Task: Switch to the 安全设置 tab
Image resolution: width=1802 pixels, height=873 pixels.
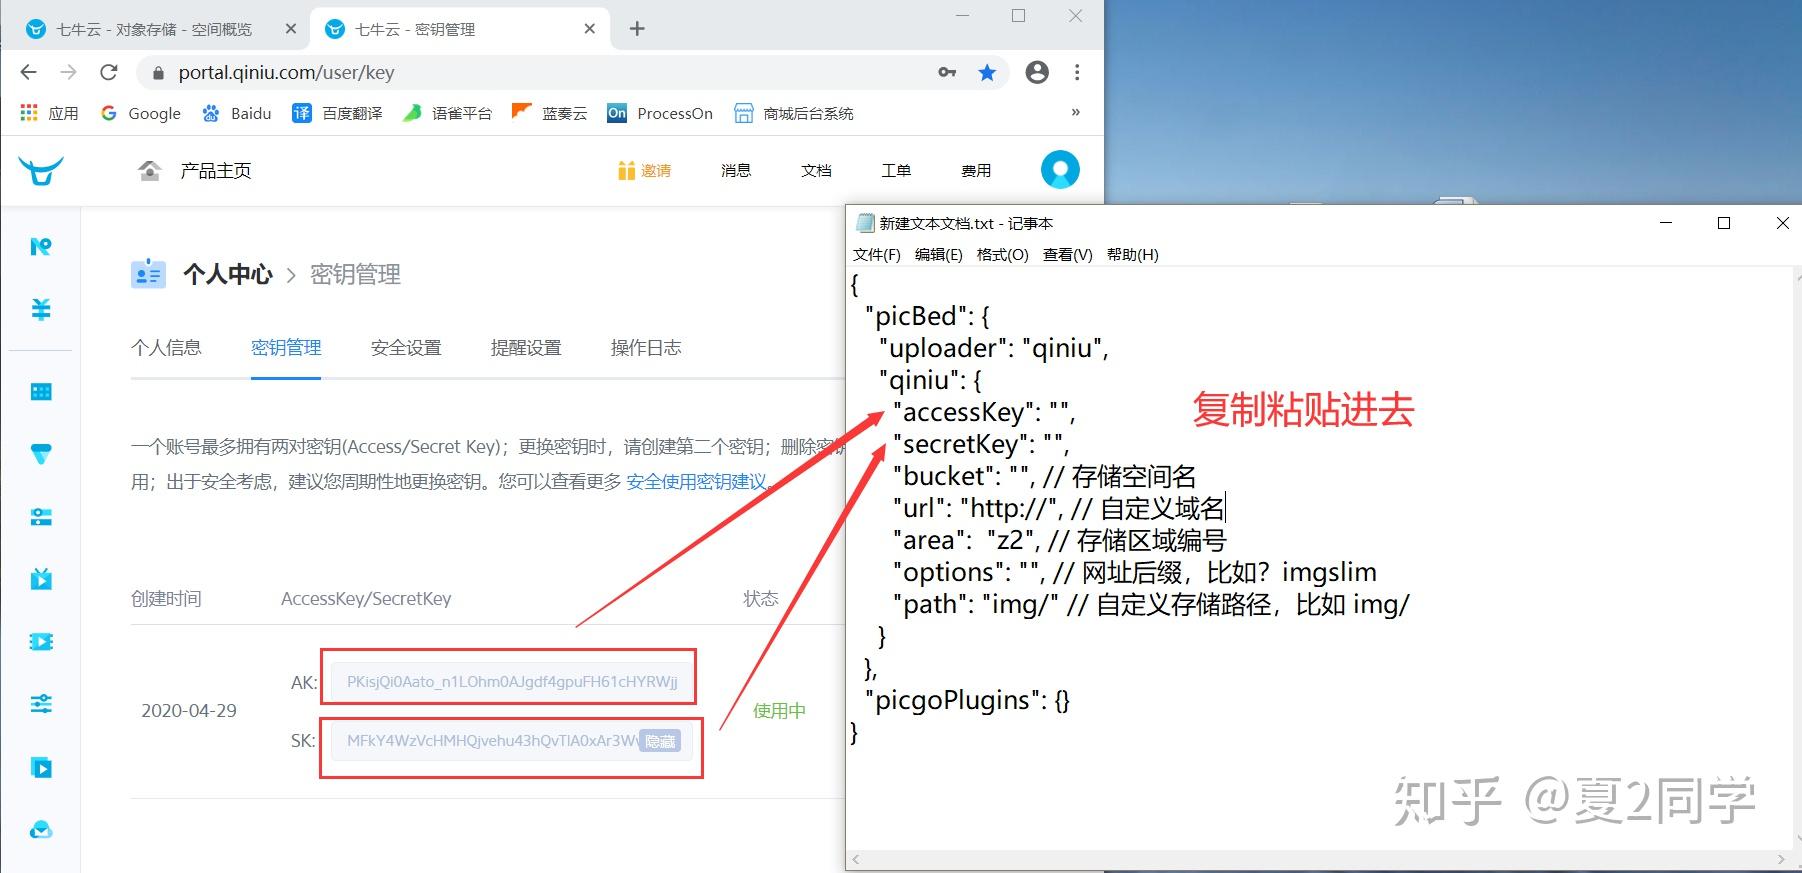Action: point(406,348)
